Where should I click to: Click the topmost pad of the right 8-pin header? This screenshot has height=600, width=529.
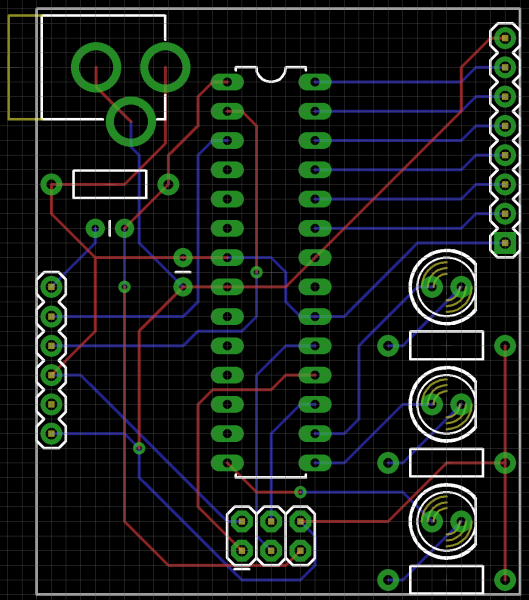click(505, 38)
